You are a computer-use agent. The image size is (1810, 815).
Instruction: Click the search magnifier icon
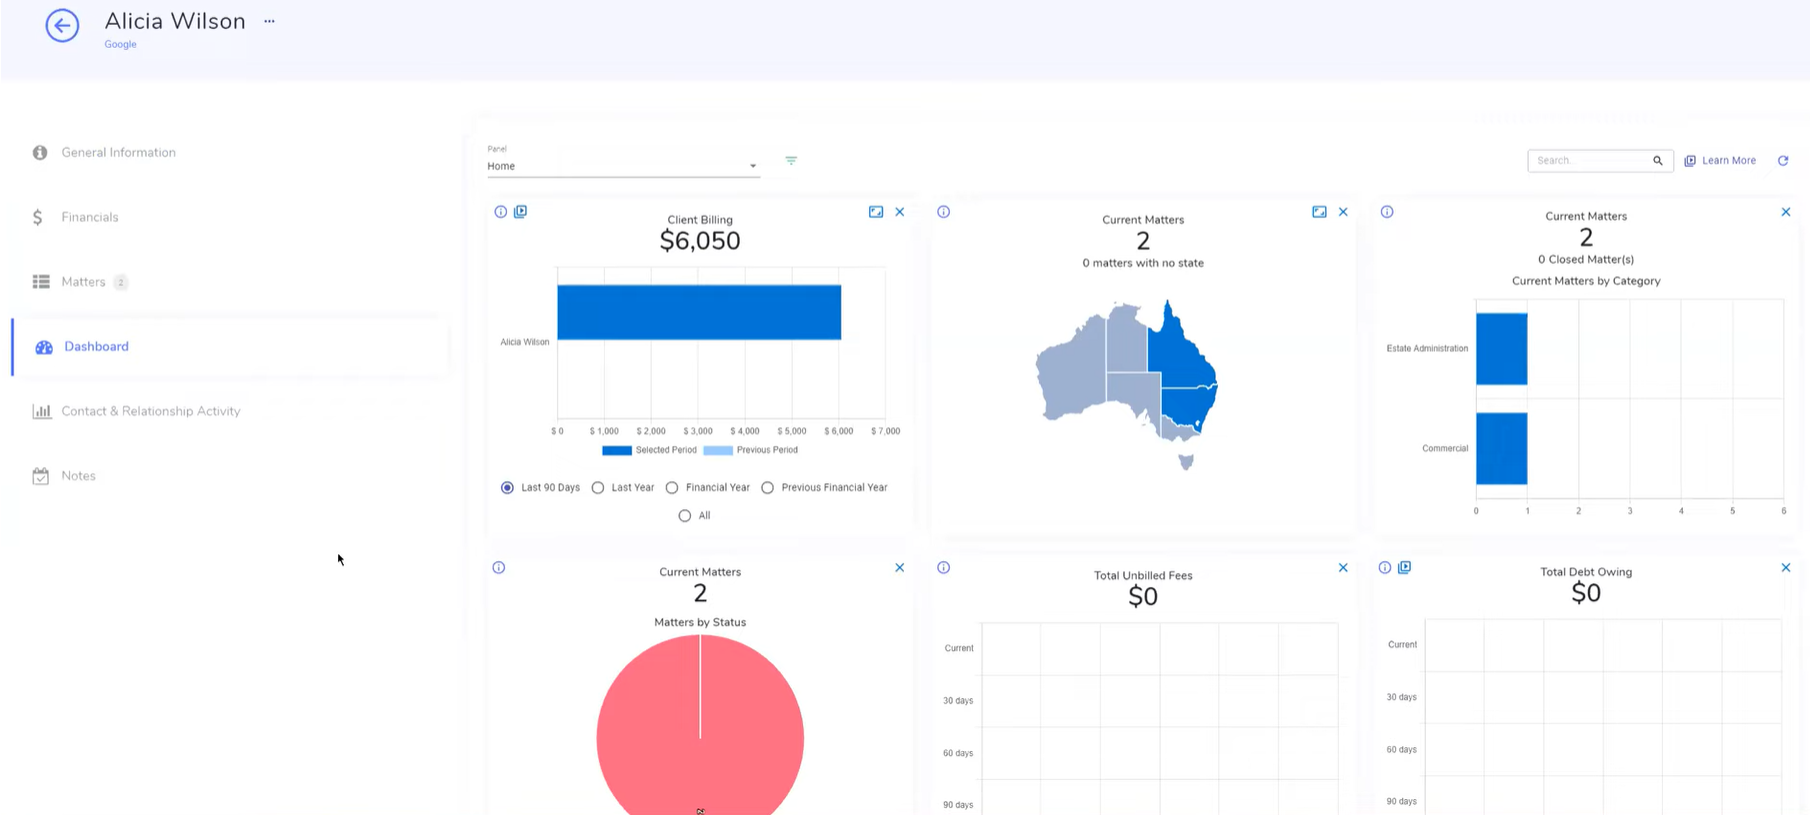[1657, 160]
